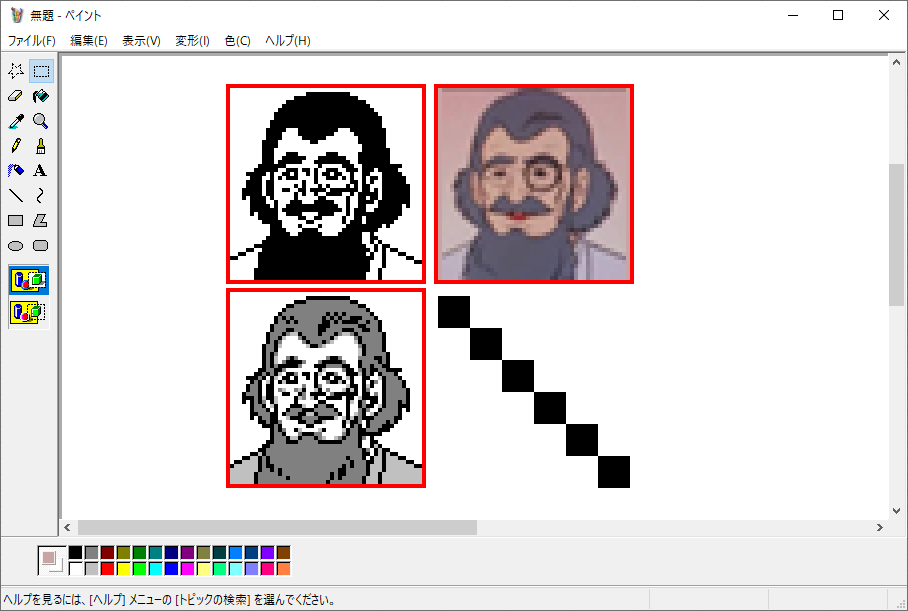908x611 pixels.
Task: Open the 編集(E) menu
Action: pyautogui.click(x=89, y=41)
